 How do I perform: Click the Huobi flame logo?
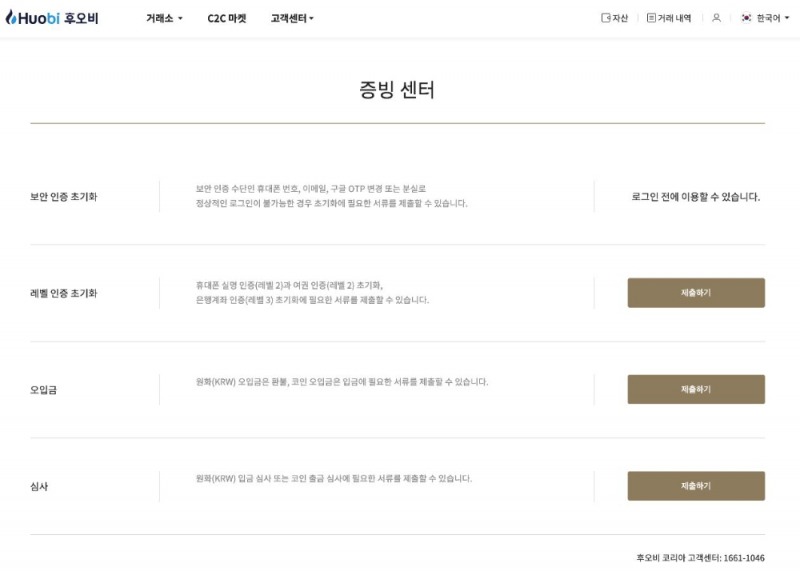pos(10,18)
